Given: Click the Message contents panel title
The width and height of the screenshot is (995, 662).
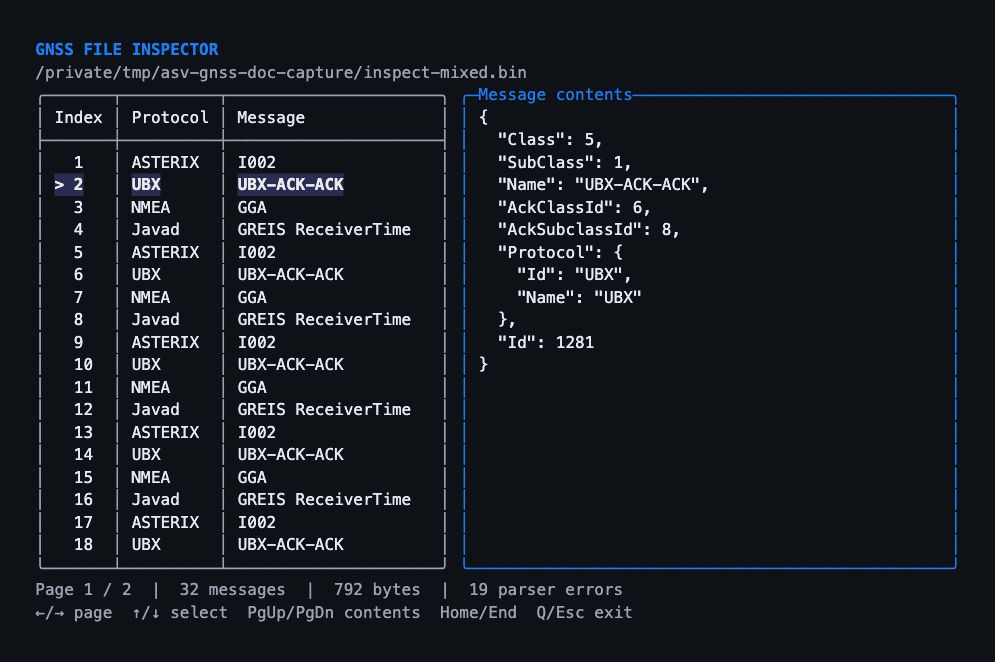Looking at the screenshot, I should (555, 95).
